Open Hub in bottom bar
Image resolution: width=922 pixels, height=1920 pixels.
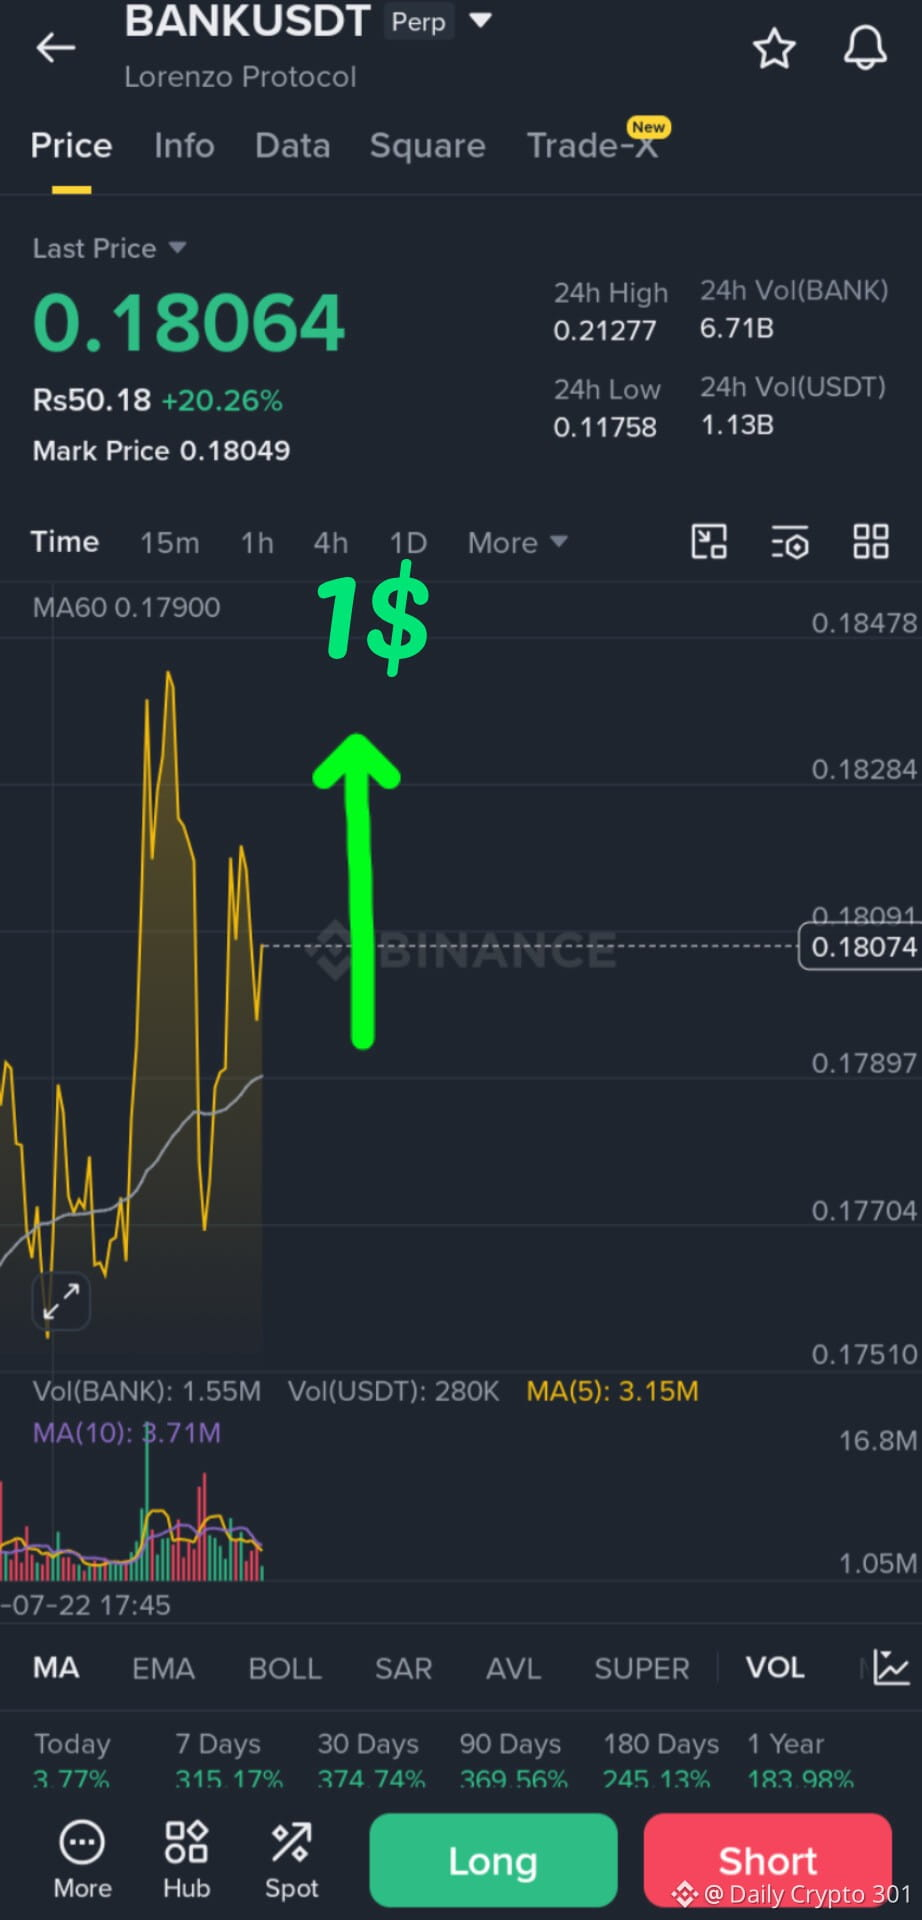tap(187, 1860)
